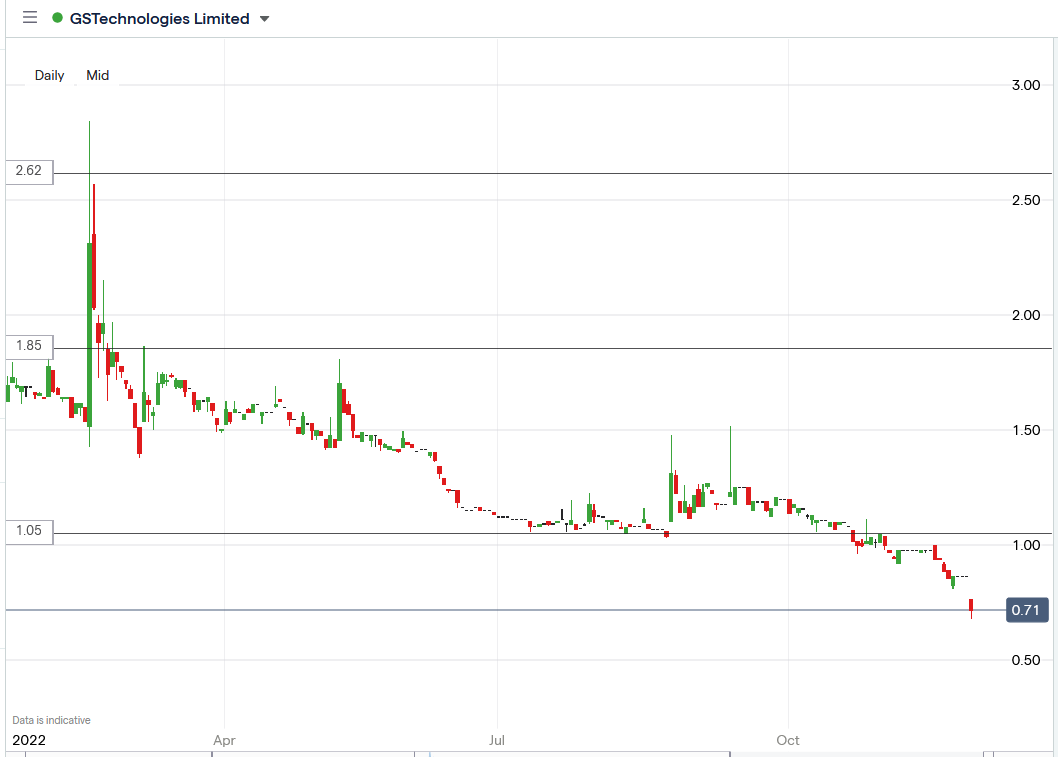Select the 1.85 horizontal line label
This screenshot has width=1058, height=757.
[29, 346]
